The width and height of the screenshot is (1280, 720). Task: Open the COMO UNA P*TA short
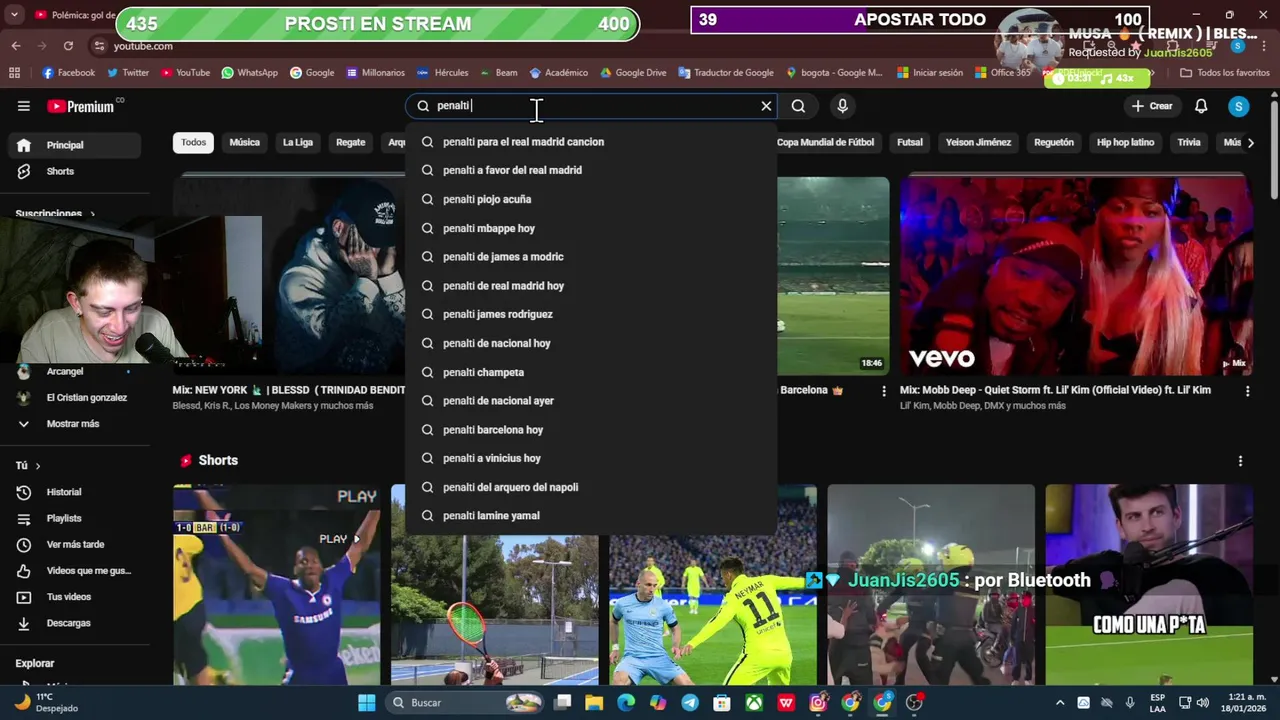(x=1149, y=585)
